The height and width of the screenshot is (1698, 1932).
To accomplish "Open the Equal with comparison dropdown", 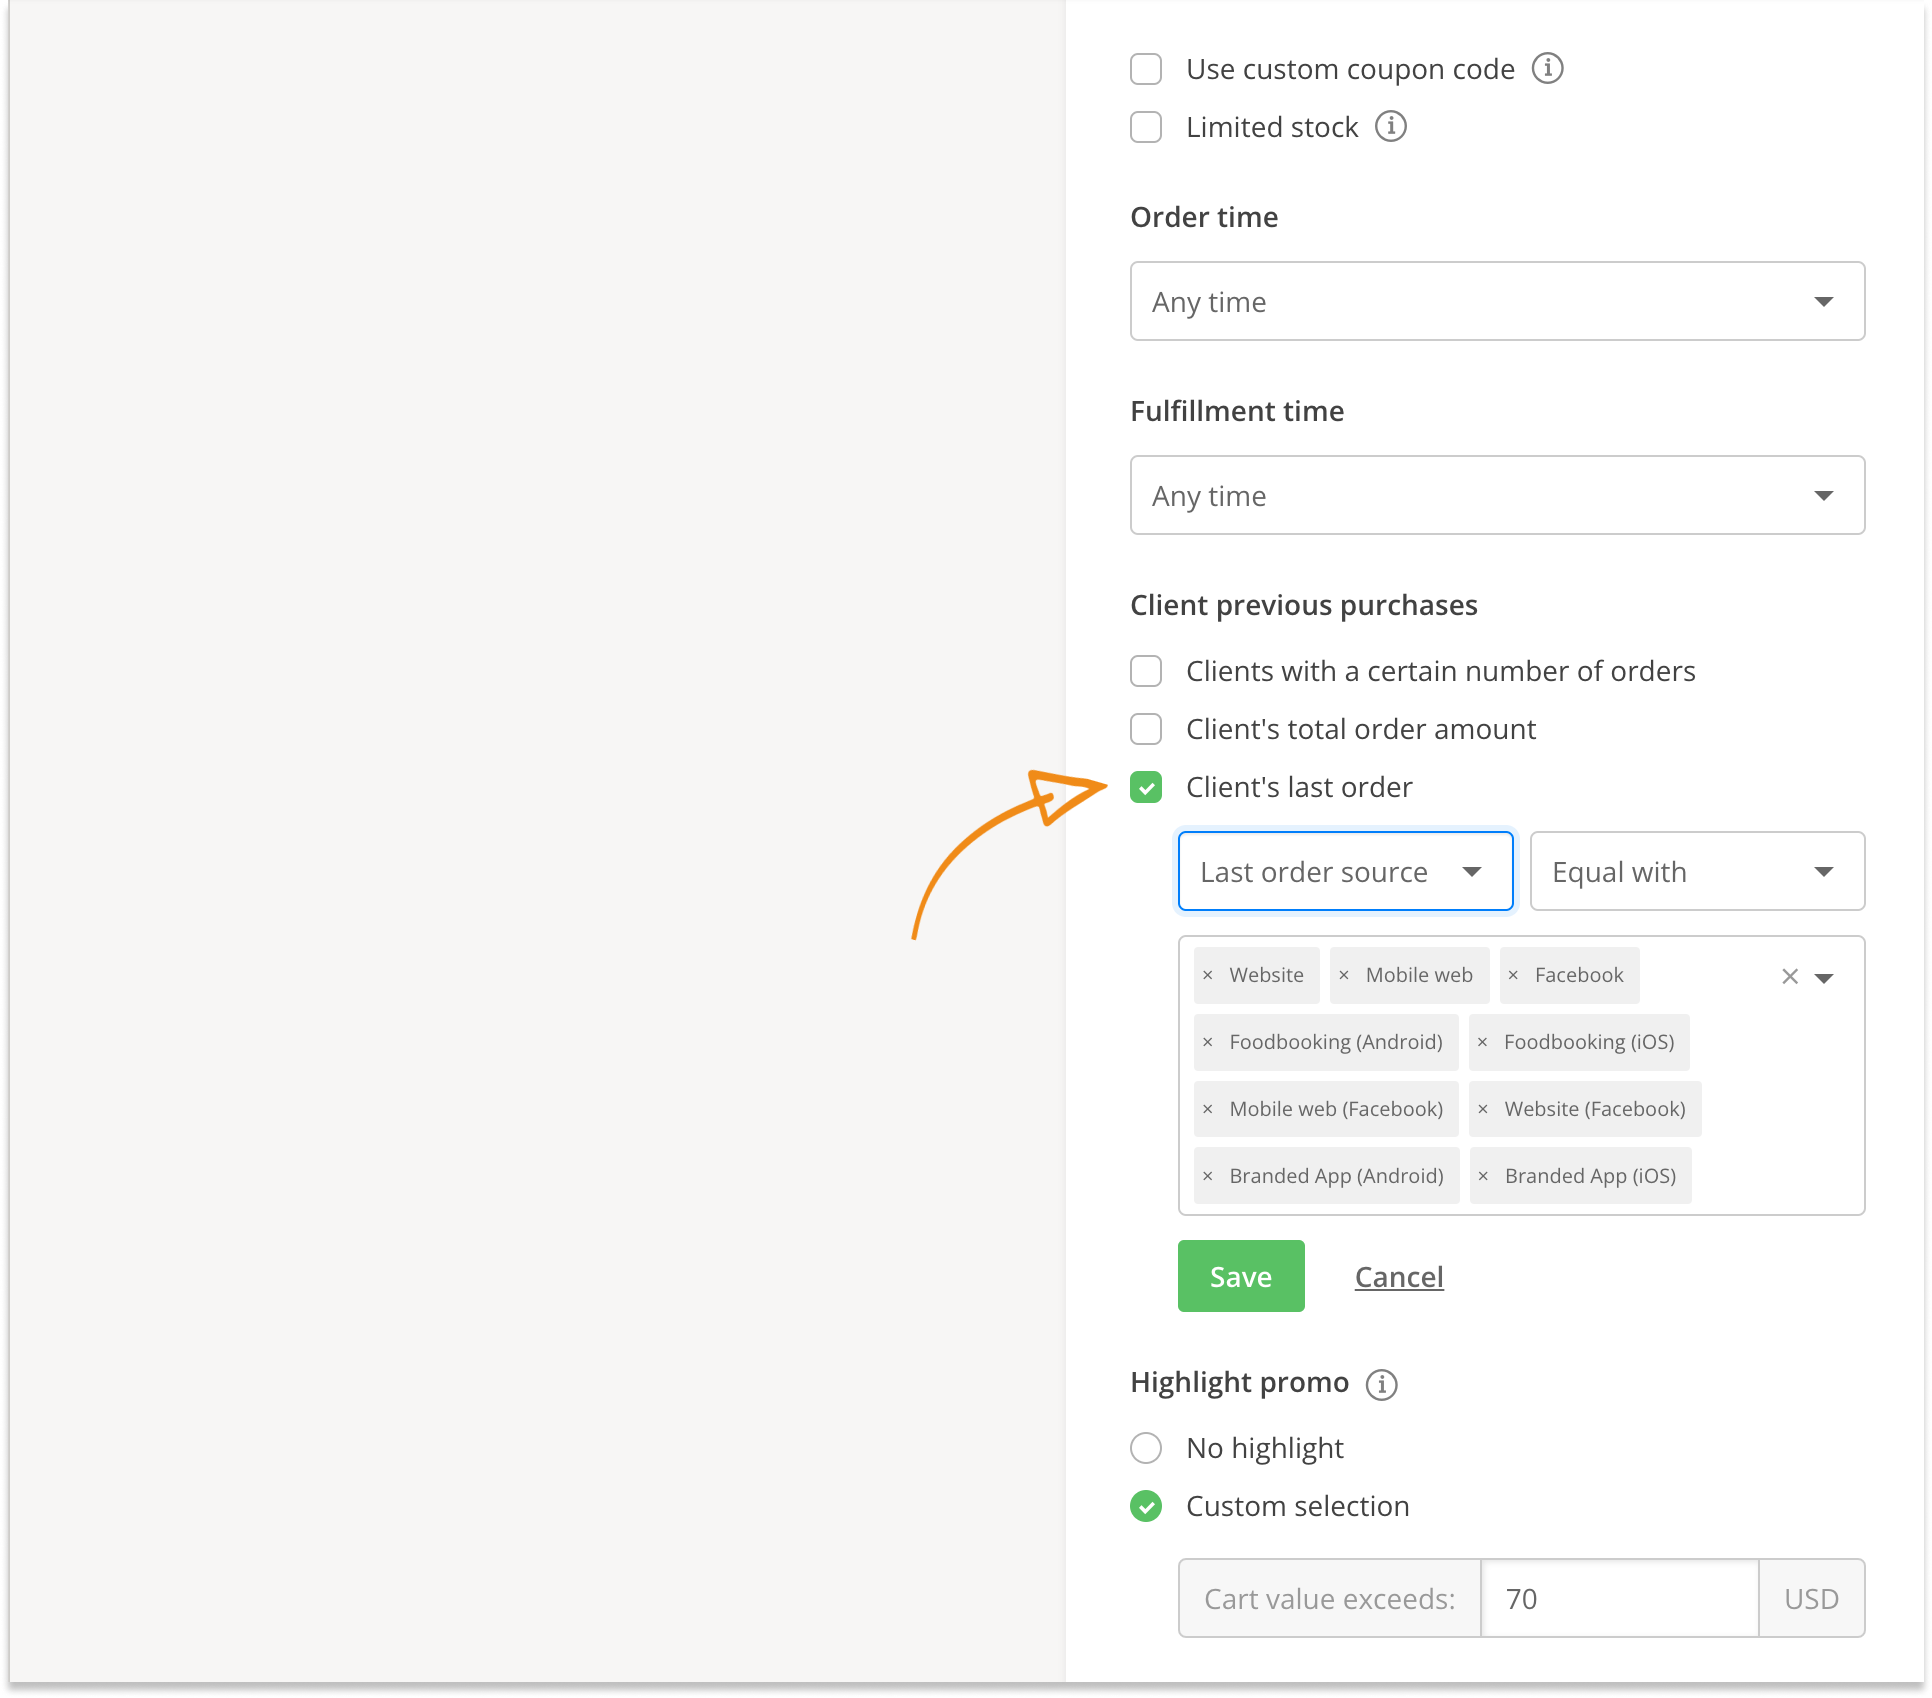I will (1697, 871).
